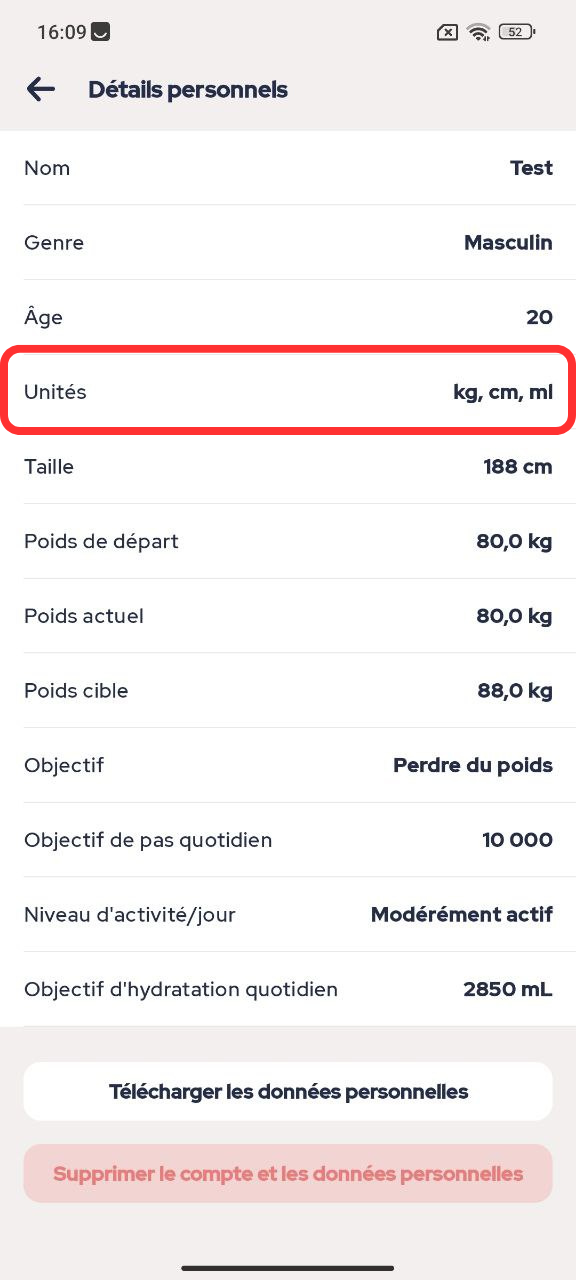
Task: Edit Objectif d'hydratation quotidien 2850 mL
Action: pos(288,989)
